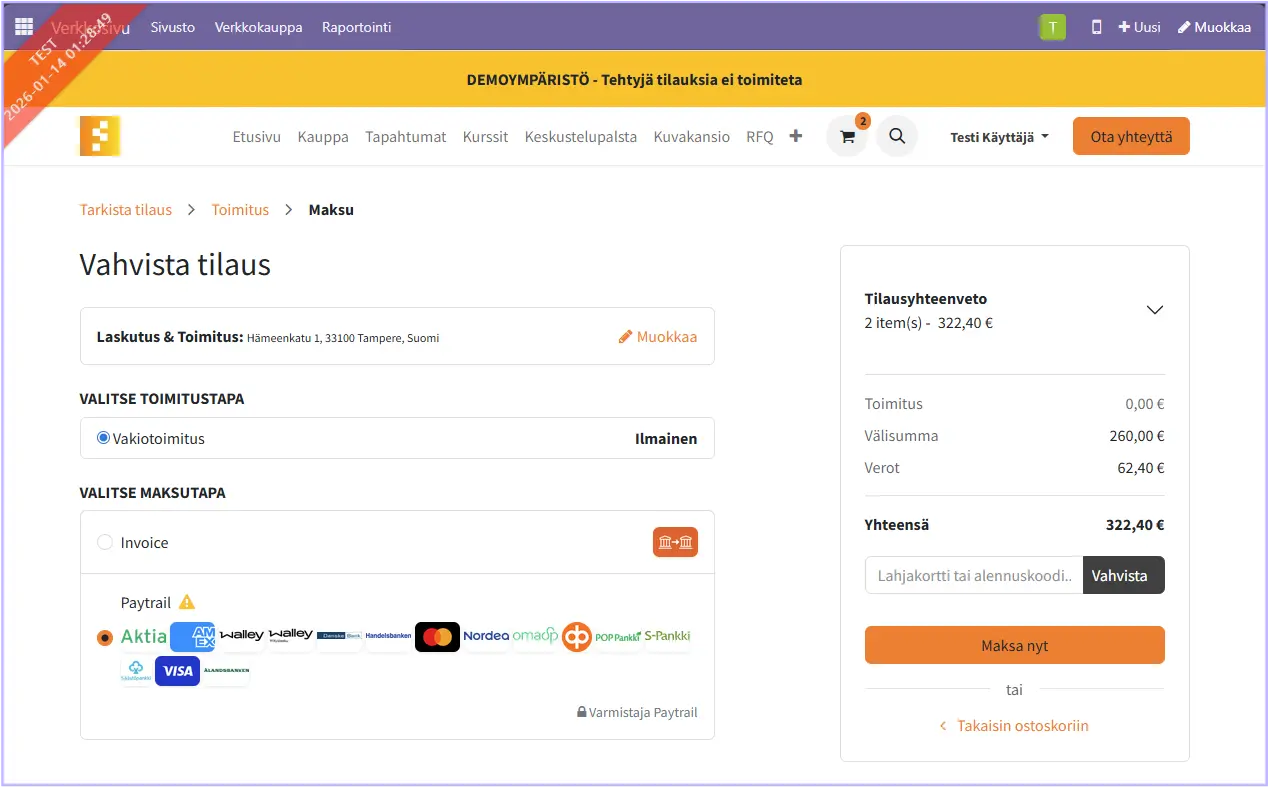The width and height of the screenshot is (1268, 787).
Task: Go to Kauppa in the navigation
Action: (323, 137)
